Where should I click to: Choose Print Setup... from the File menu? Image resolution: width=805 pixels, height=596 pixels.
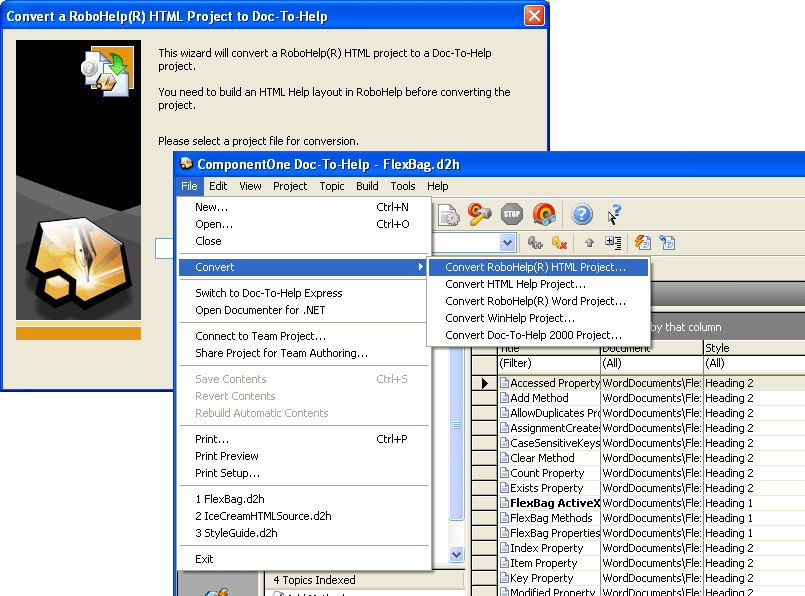(303, 473)
